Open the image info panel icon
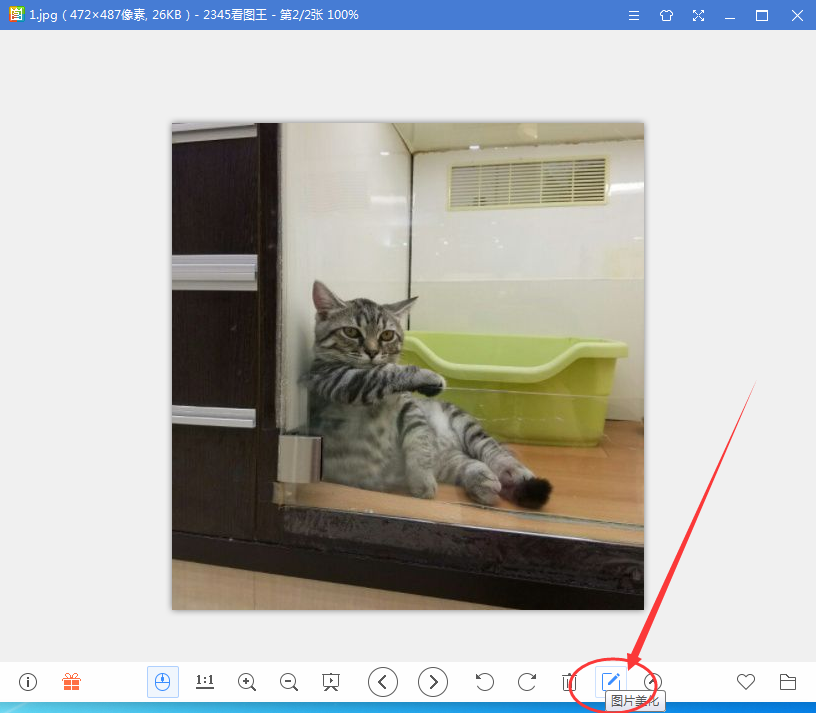Image resolution: width=816 pixels, height=713 pixels. tap(28, 682)
